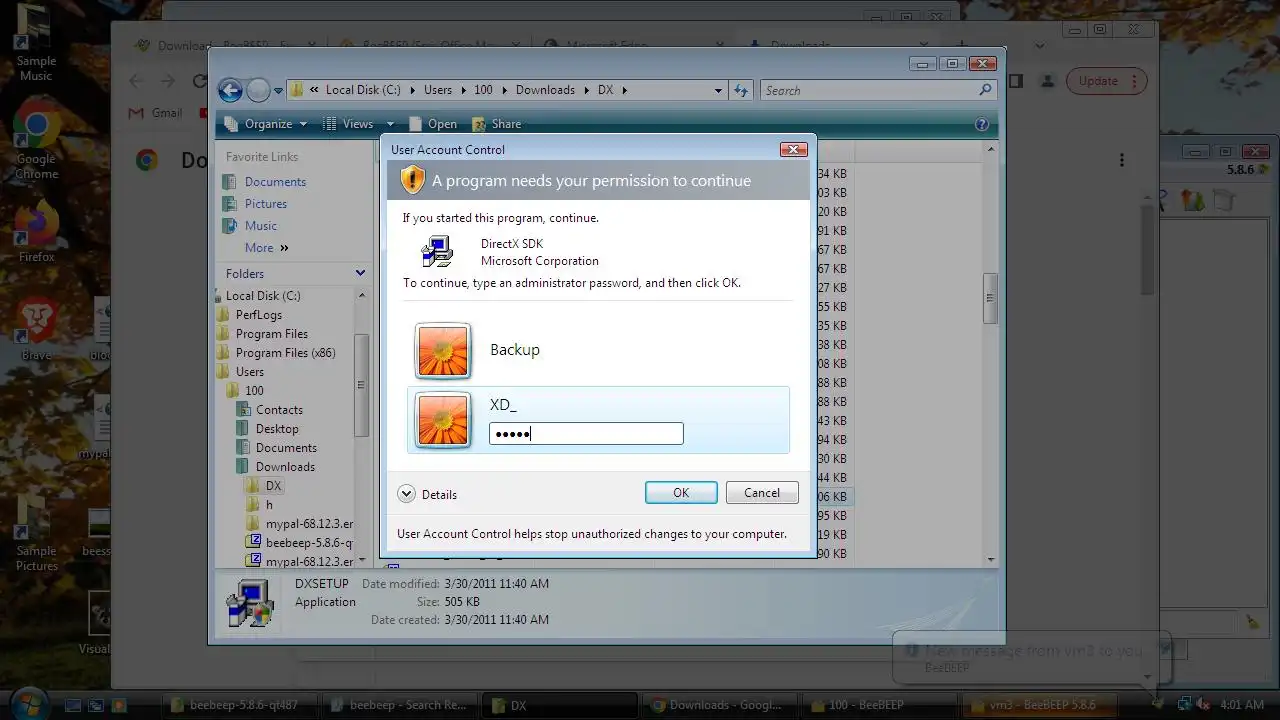Screen dimensions: 1280x720
Task: Open the Views dropdown arrow
Action: (x=390, y=124)
